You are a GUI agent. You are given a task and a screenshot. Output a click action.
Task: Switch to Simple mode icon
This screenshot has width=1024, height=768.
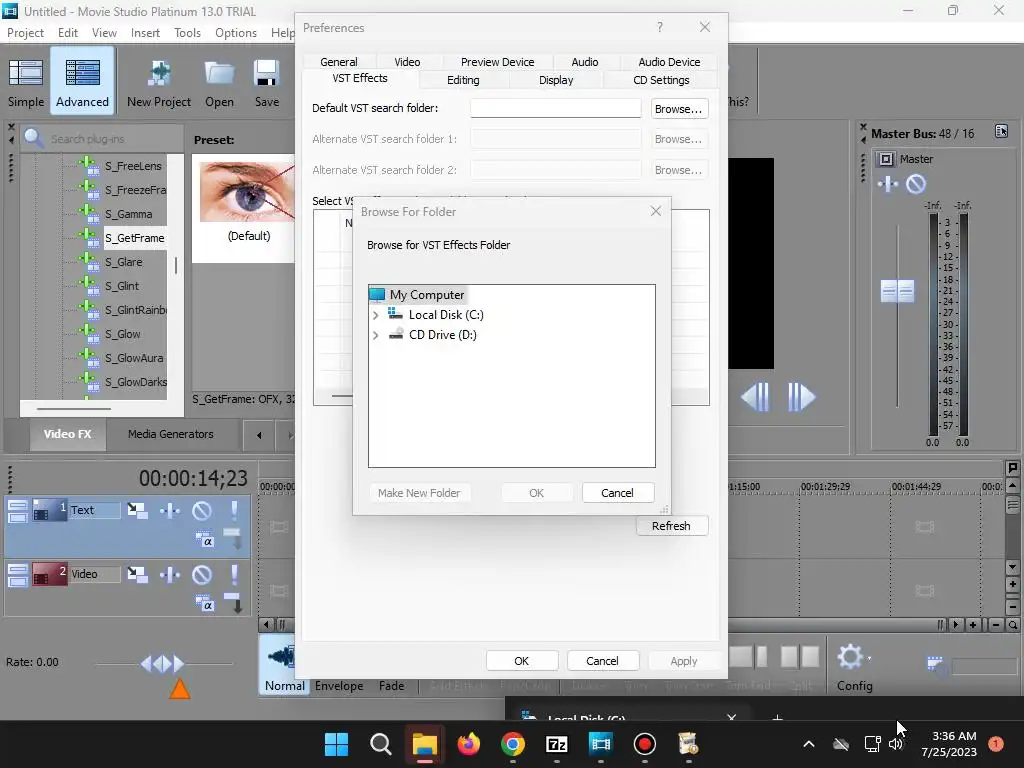tap(25, 73)
